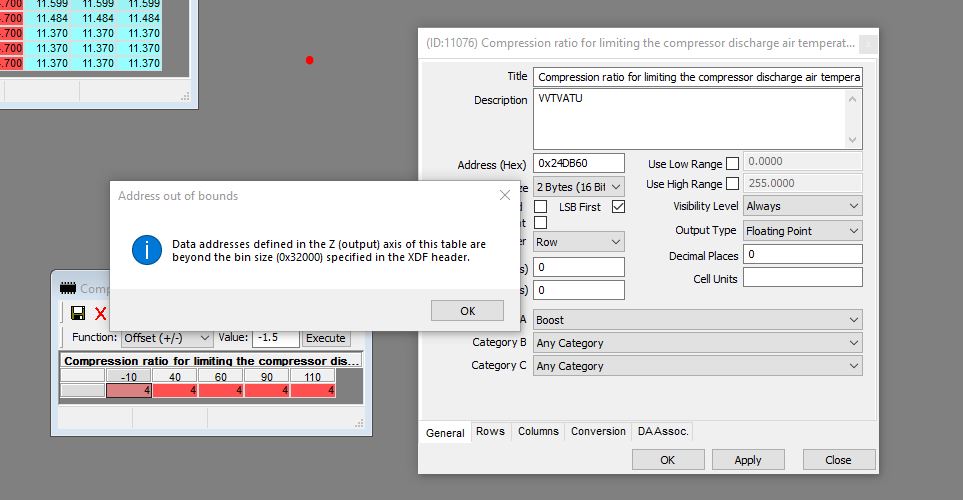
Task: Click the save icon in table toolbar
Action: (77, 314)
